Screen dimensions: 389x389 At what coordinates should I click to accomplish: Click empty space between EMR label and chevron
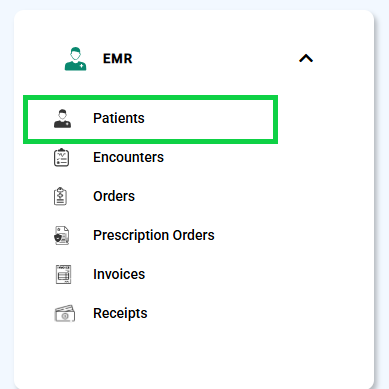click(215, 59)
